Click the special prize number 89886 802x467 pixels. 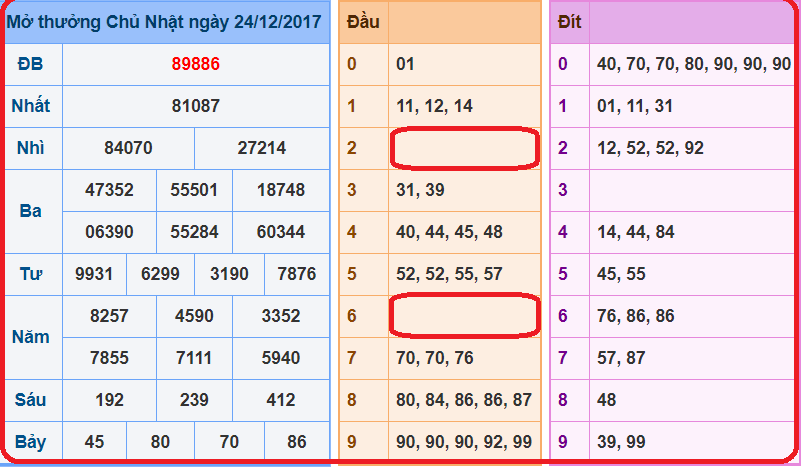click(x=195, y=64)
